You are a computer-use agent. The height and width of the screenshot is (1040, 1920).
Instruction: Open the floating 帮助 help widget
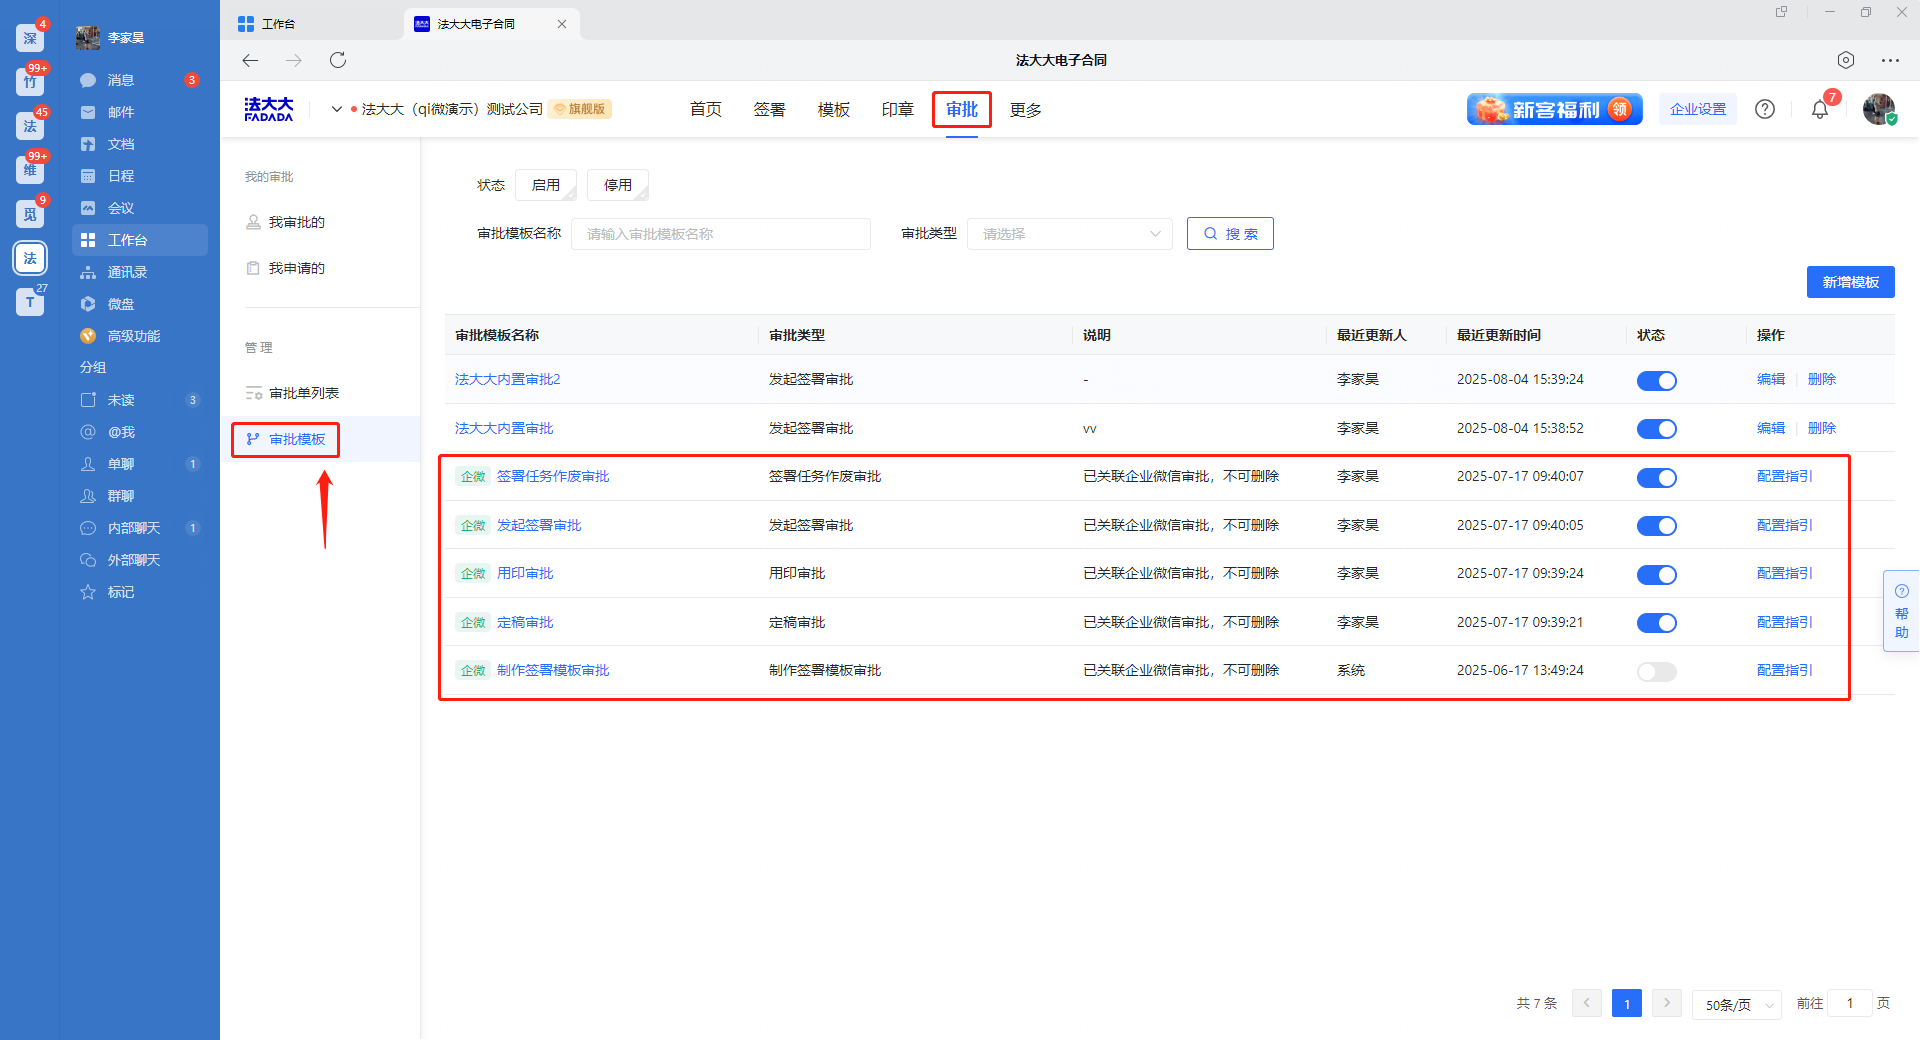[1901, 611]
